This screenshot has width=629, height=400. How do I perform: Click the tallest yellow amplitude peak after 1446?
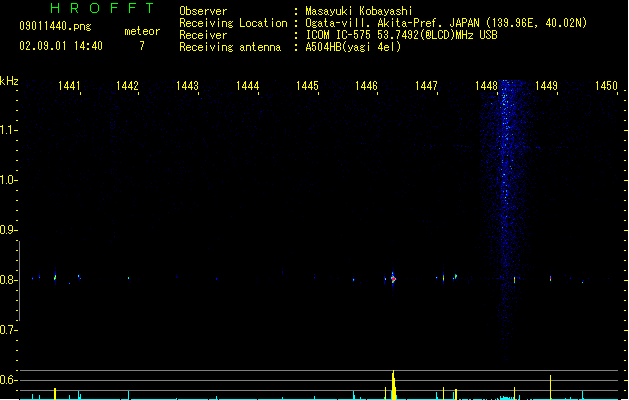pyautogui.click(x=394, y=385)
